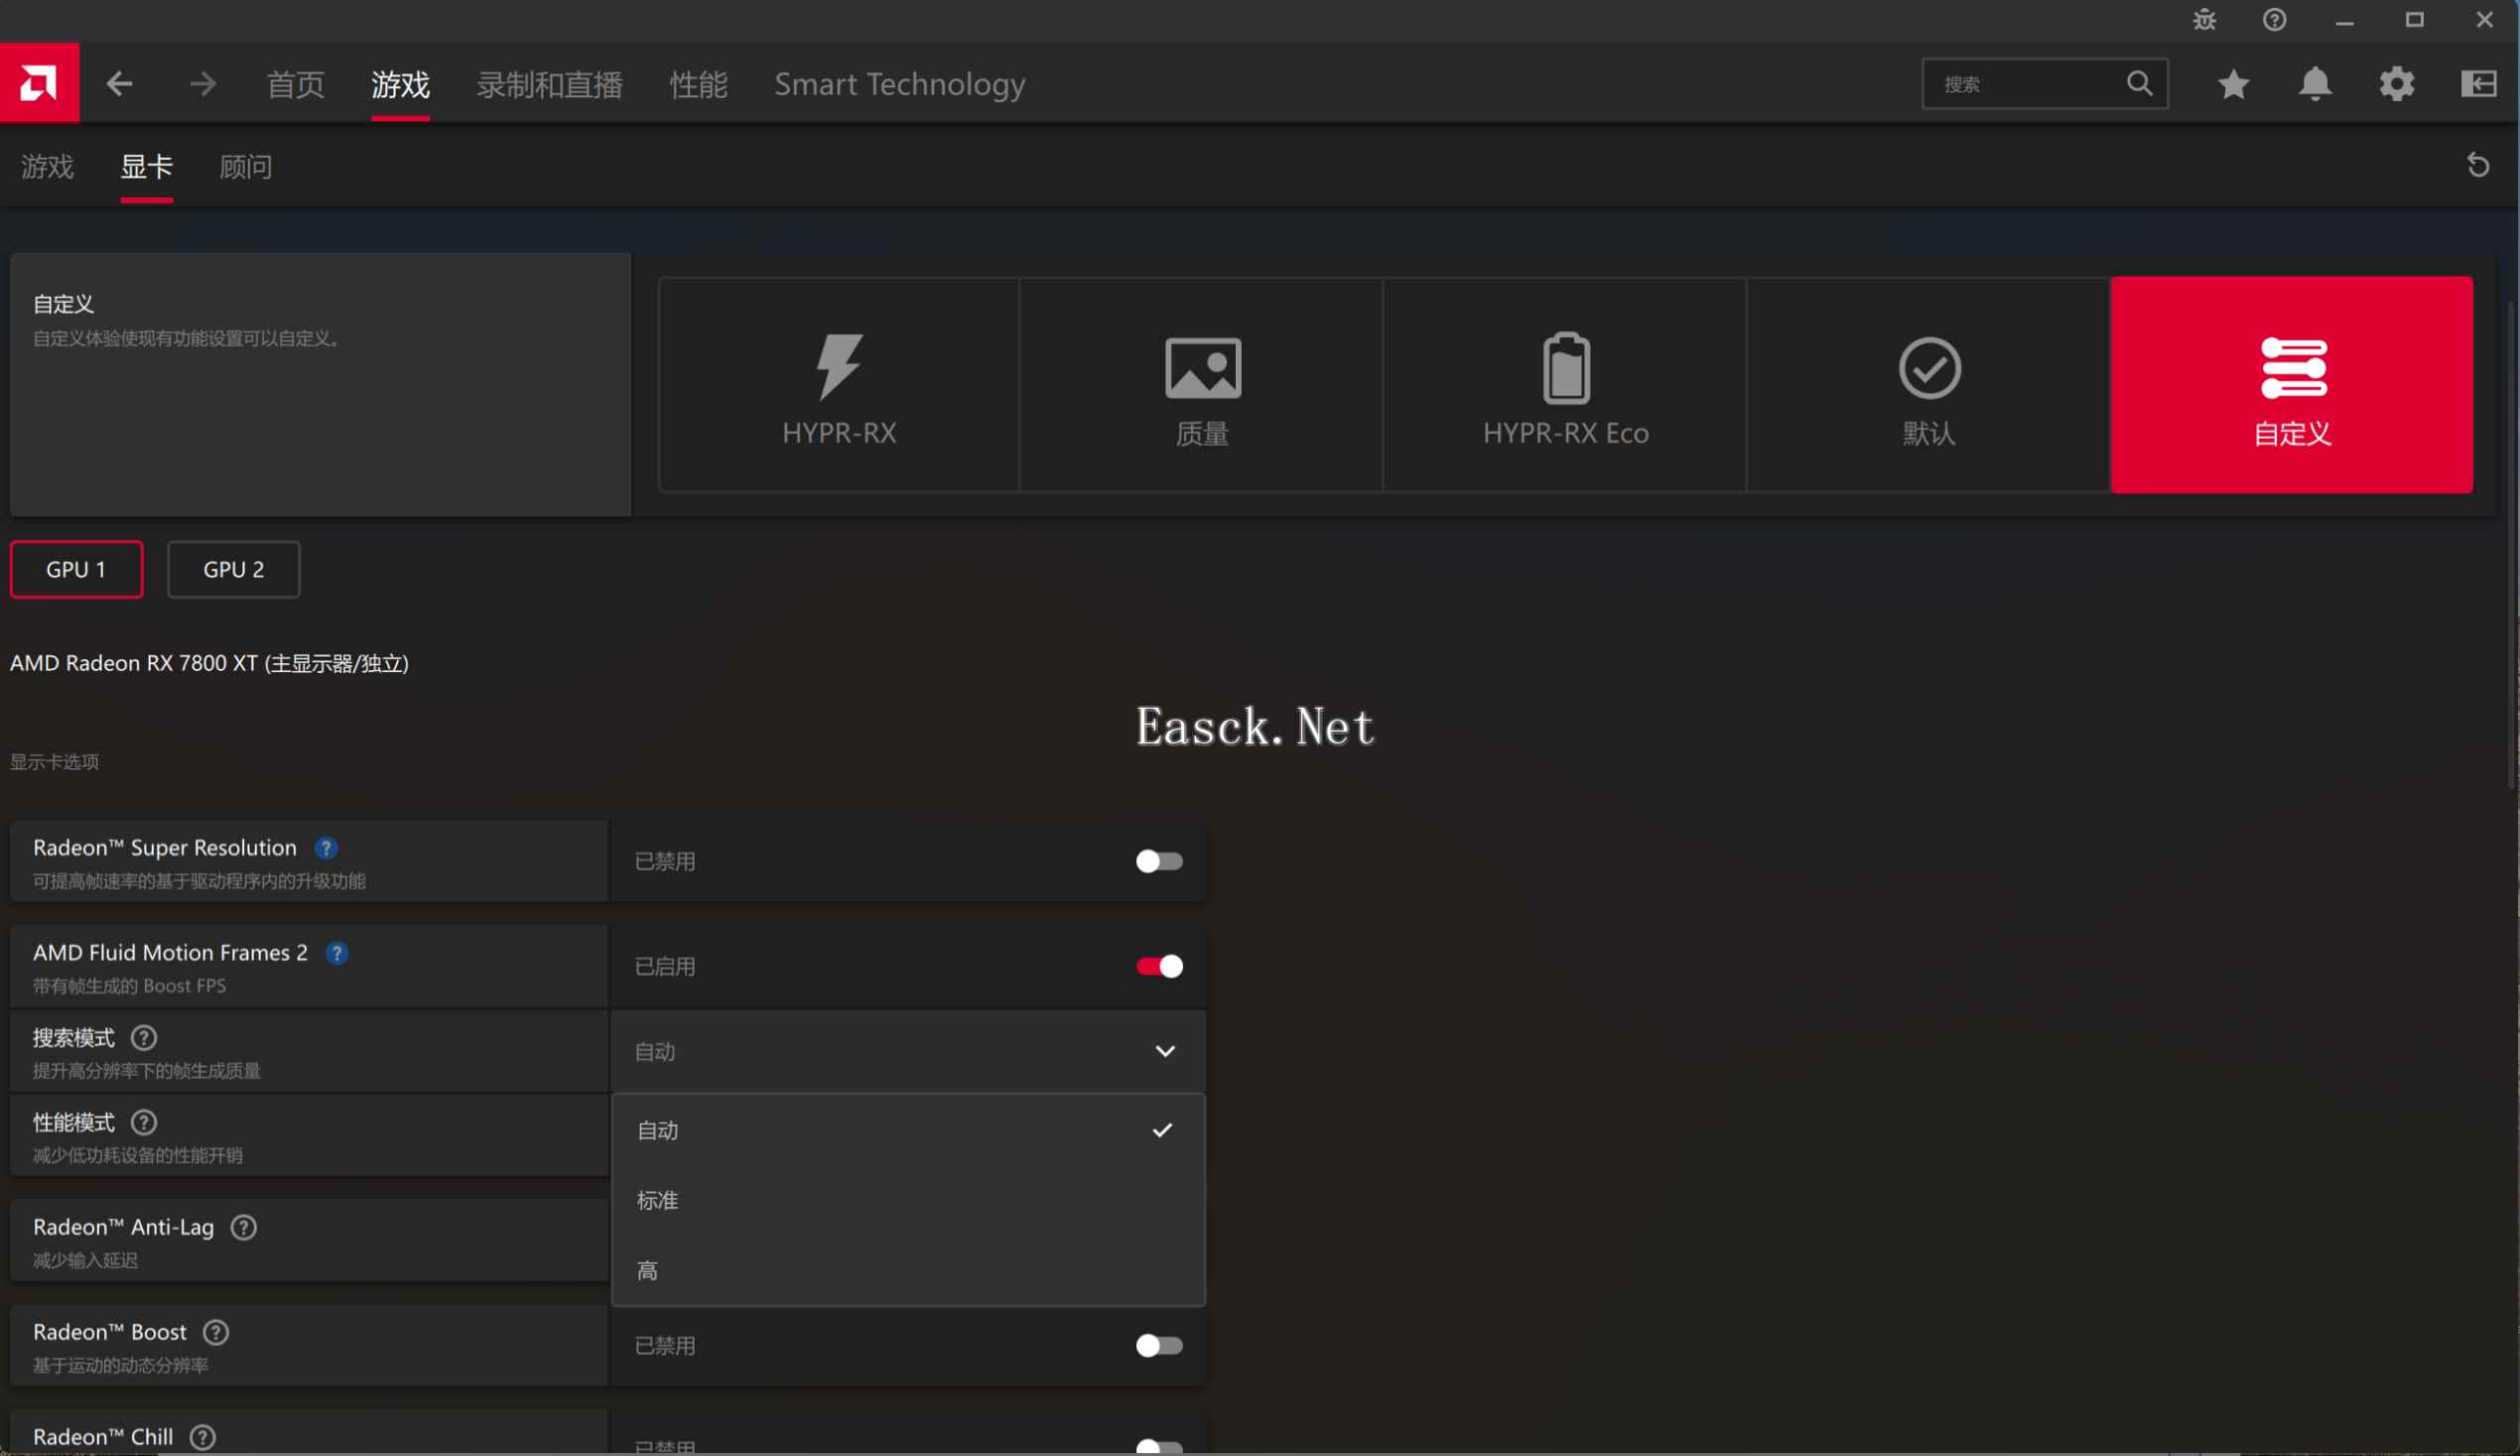Go forward with the right arrow
2520x1456 pixels.
(203, 84)
